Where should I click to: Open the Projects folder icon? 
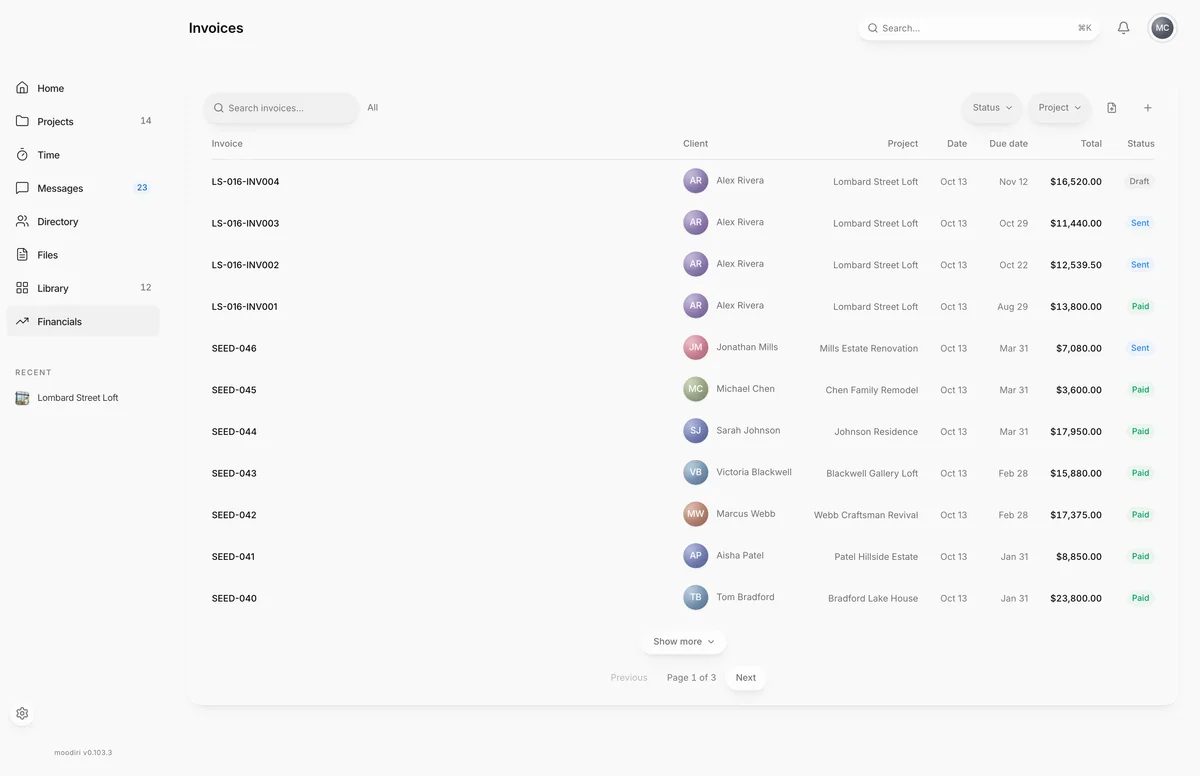pos(22,121)
